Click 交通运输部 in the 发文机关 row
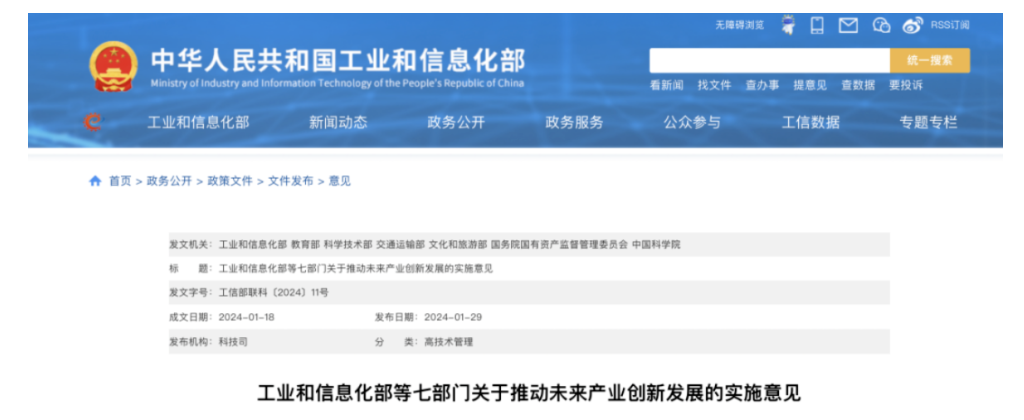Viewport: 1024px width, 420px height. point(400,244)
